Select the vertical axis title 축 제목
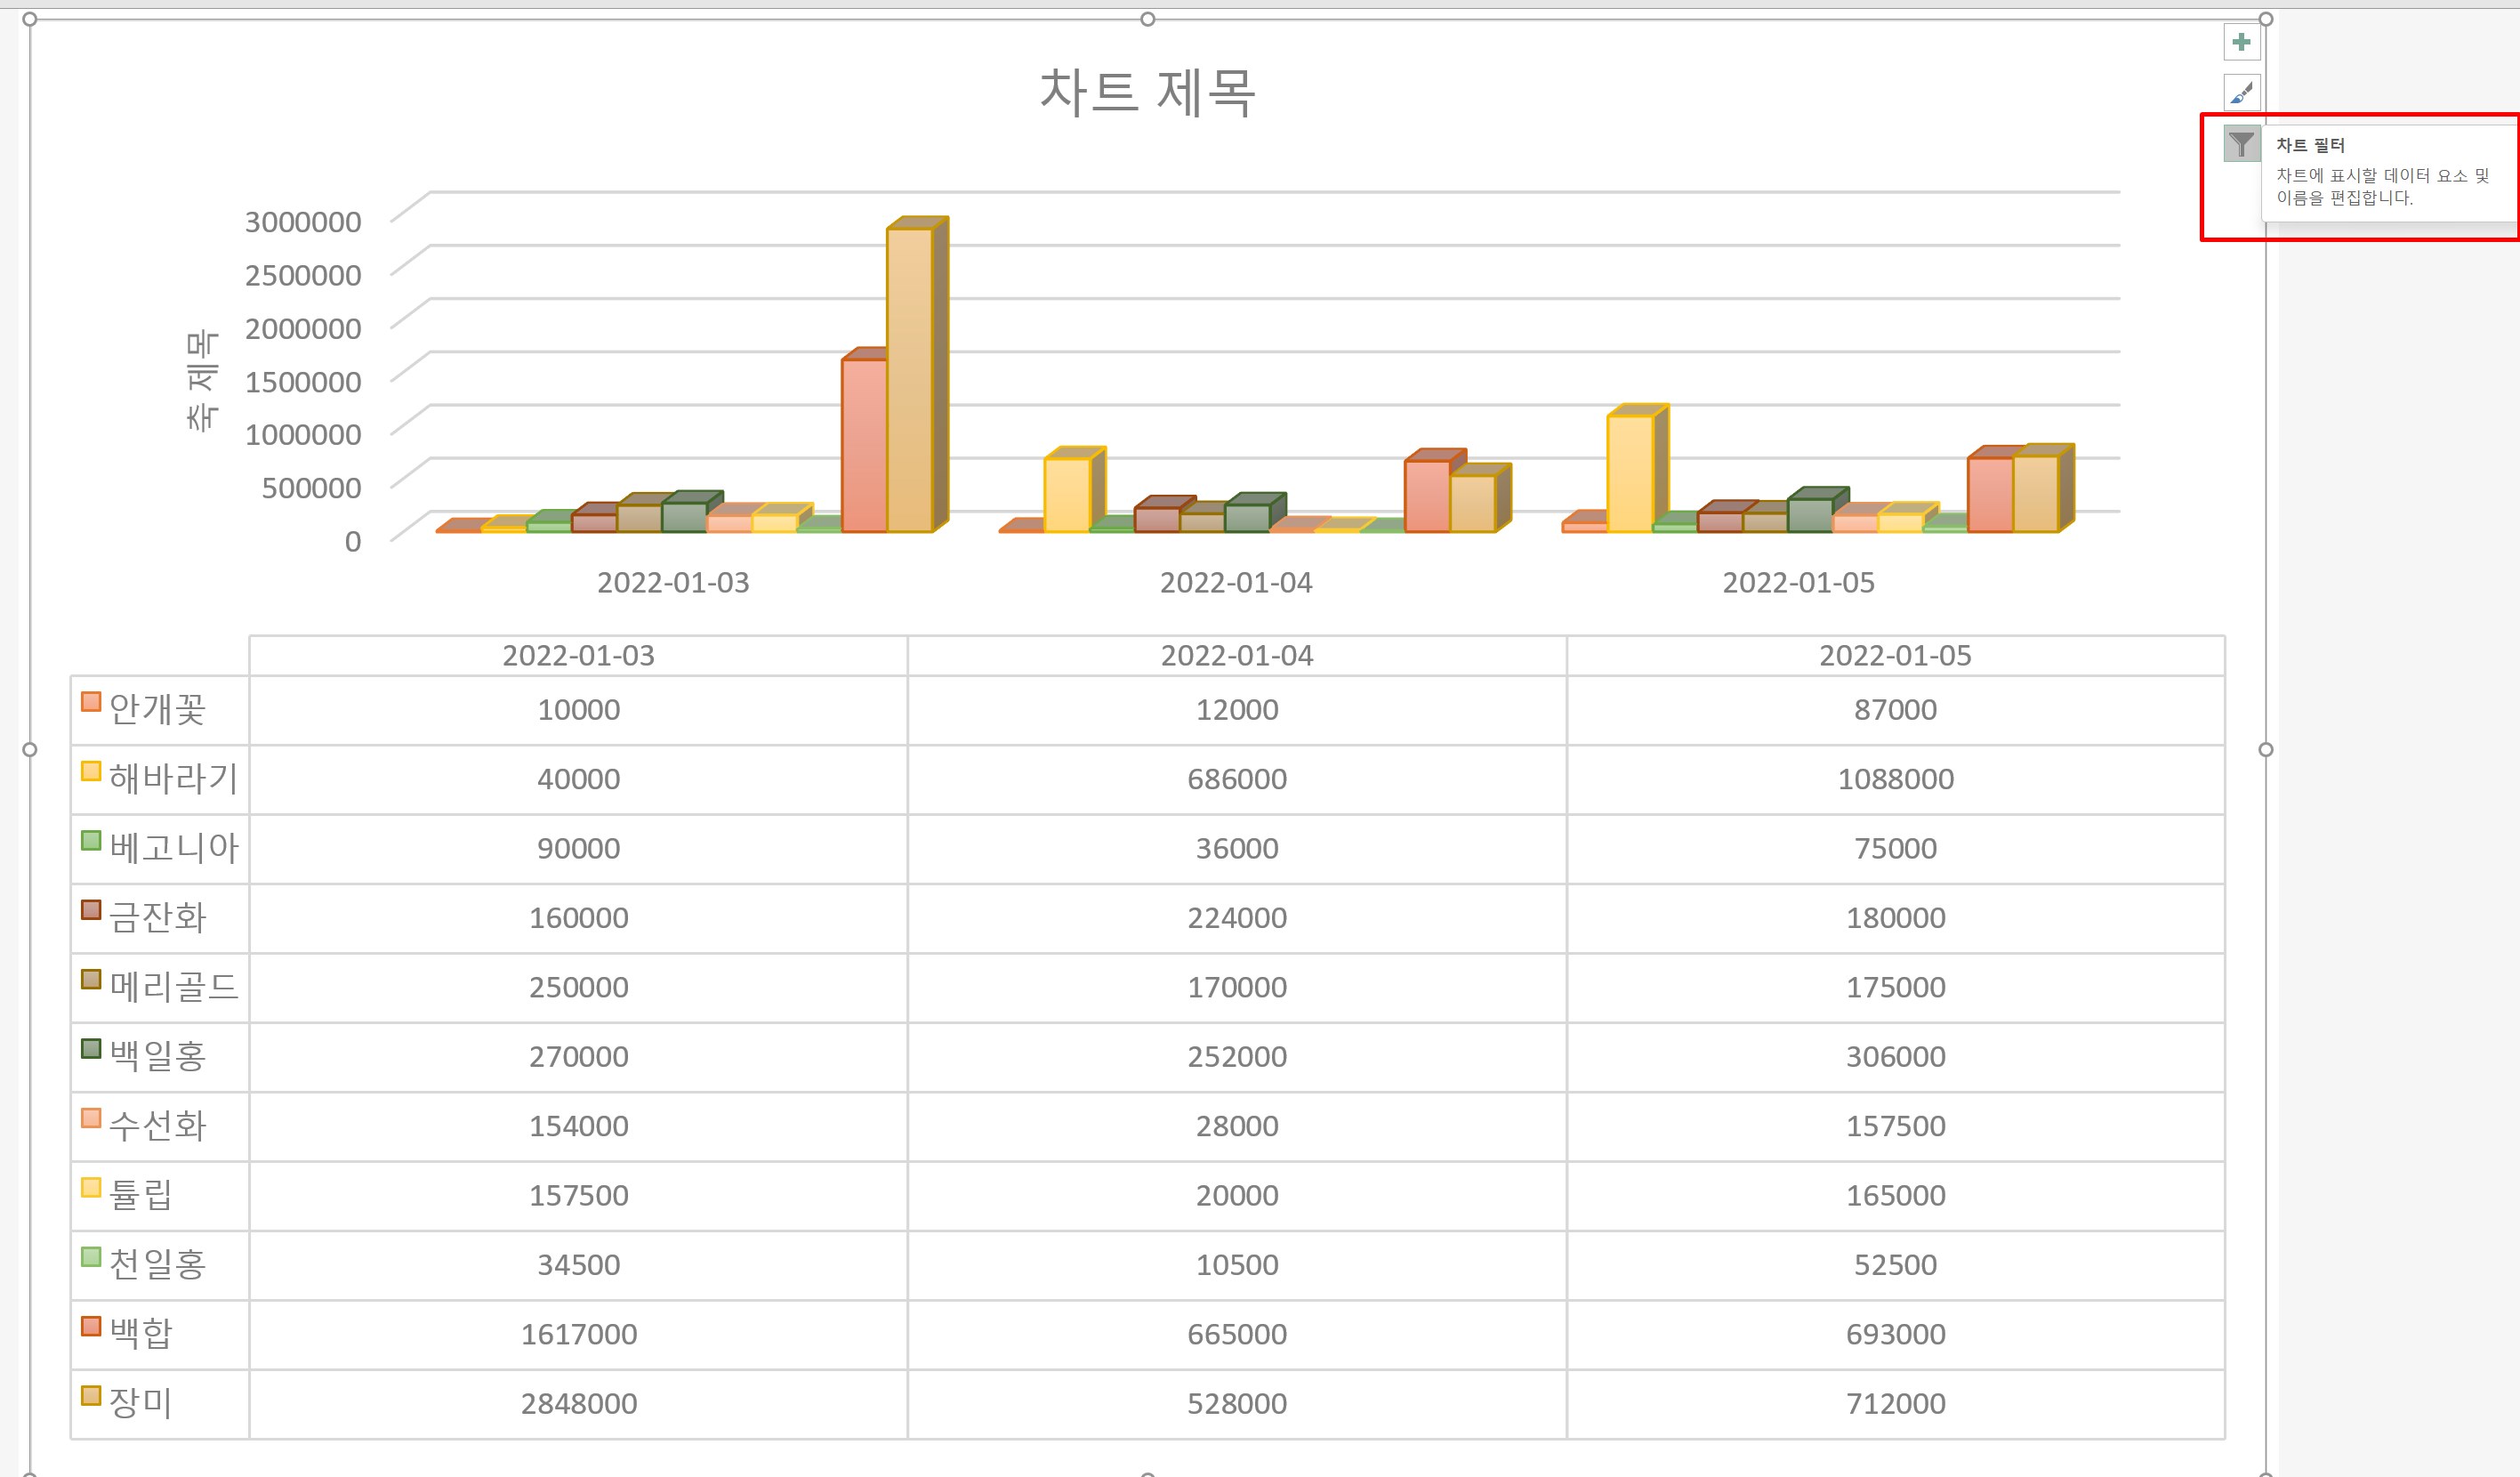Viewport: 2520px width, 1477px height. point(201,380)
